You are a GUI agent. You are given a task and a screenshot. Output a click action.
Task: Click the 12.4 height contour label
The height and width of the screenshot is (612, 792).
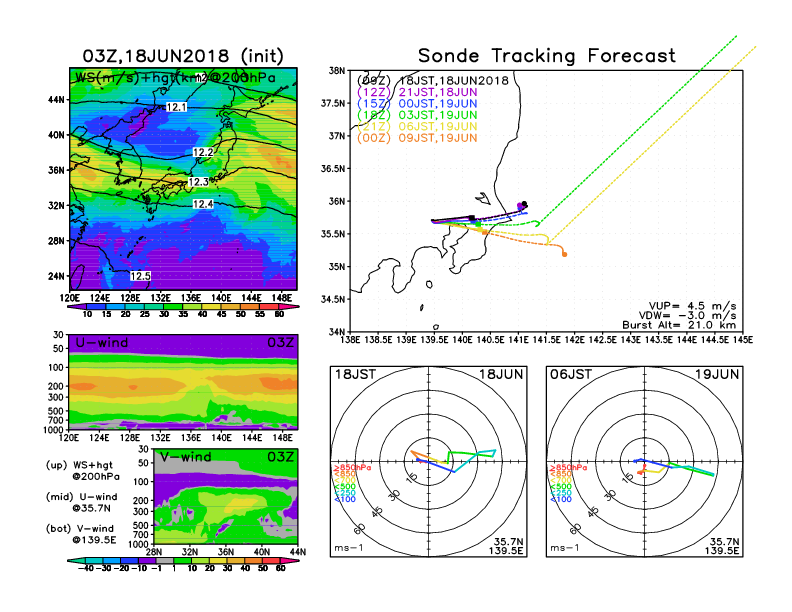[x=203, y=204]
